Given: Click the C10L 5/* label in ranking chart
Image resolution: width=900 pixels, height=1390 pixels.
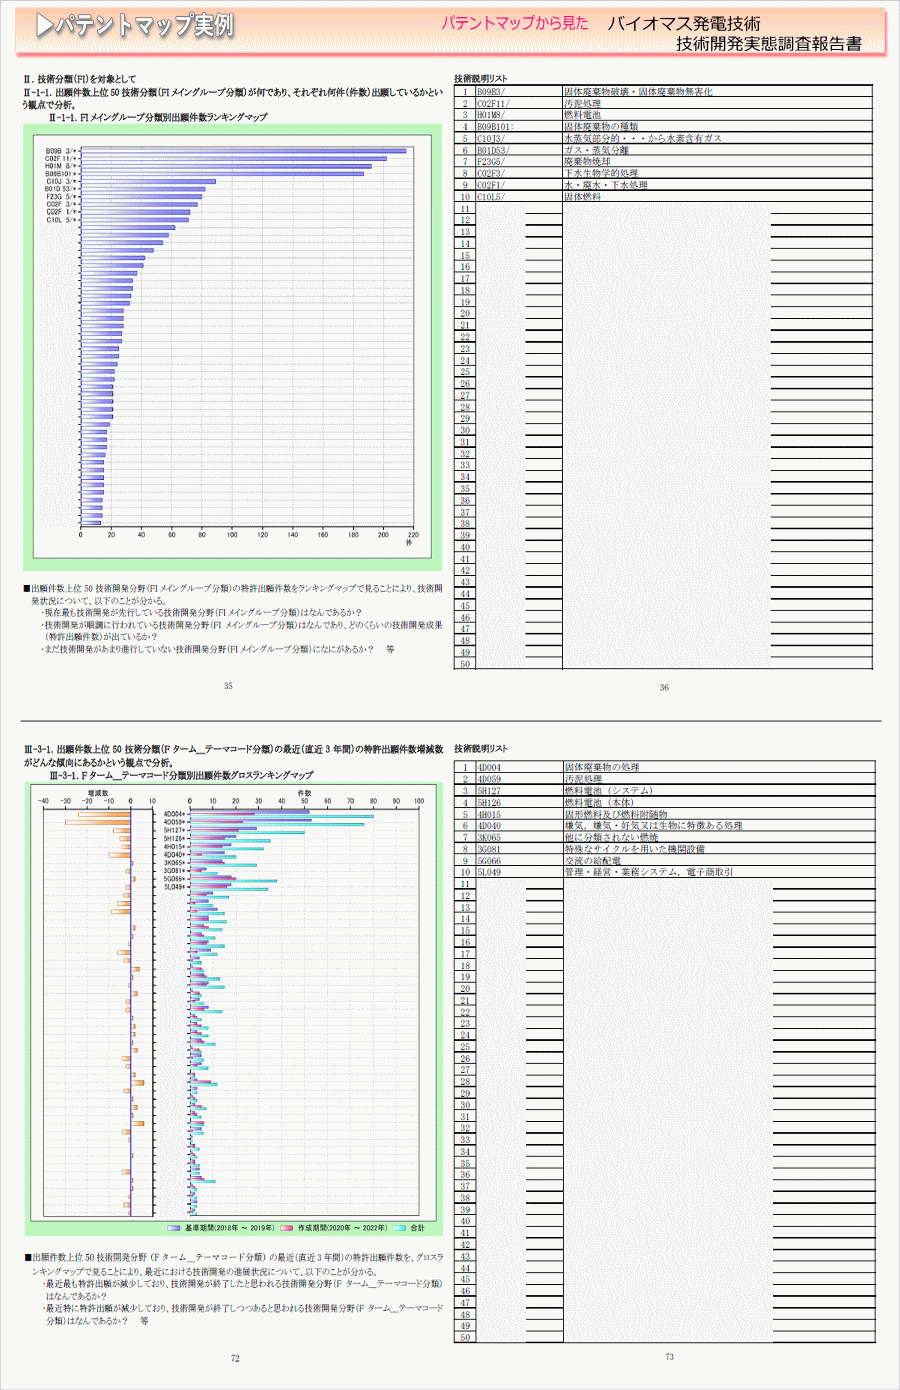Looking at the screenshot, I should (61, 220).
